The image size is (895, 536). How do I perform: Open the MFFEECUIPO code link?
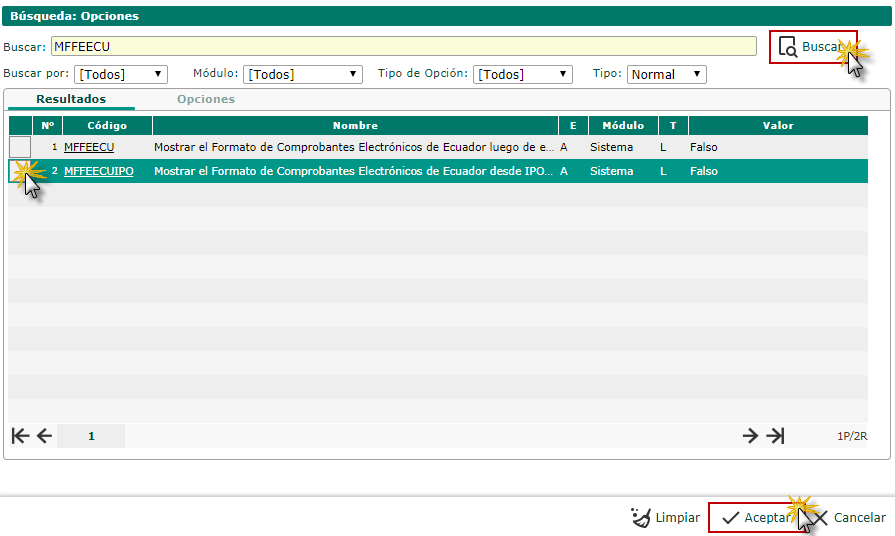(99, 171)
